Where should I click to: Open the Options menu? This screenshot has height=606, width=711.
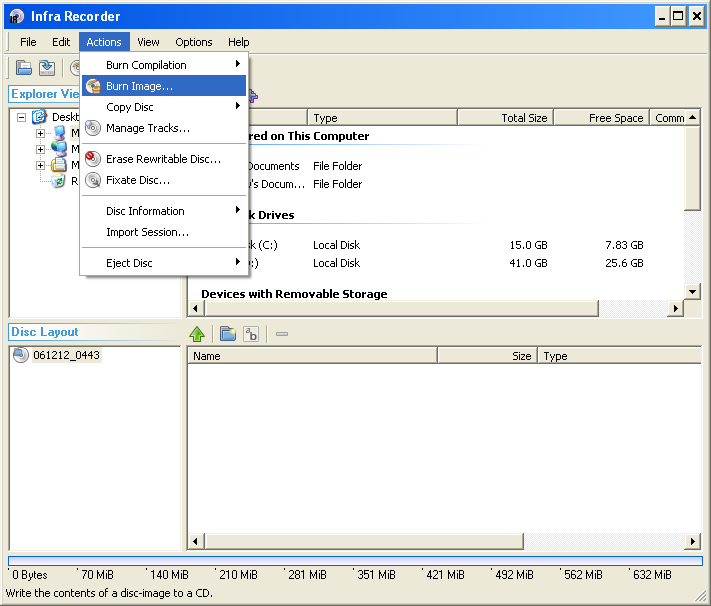(194, 42)
